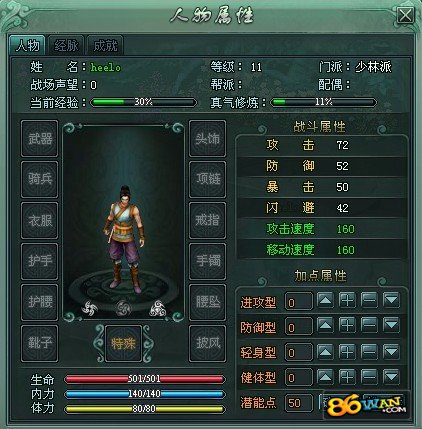Image resolution: width=422 pixels, height=429 pixels.
Task: Click the 衣服 clothing equipment slot
Action: coord(40,220)
